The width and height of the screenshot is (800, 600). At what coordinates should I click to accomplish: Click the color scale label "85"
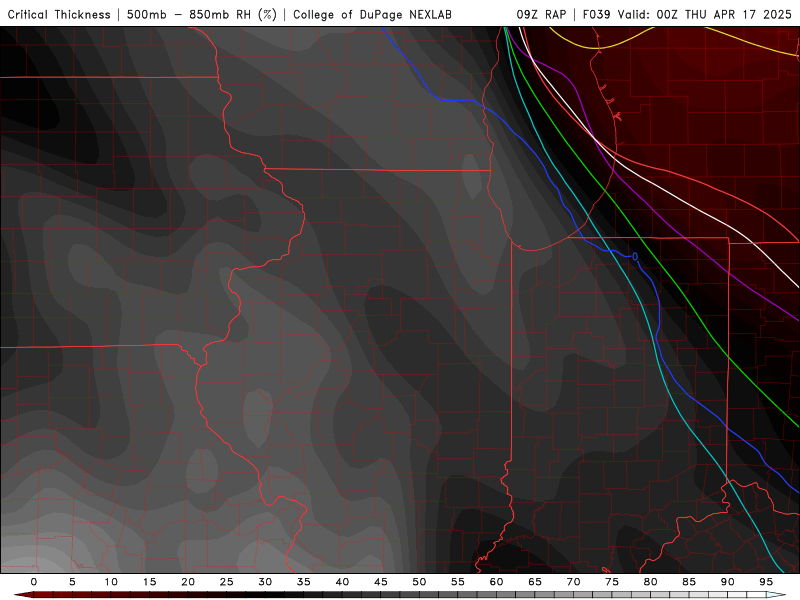click(689, 582)
